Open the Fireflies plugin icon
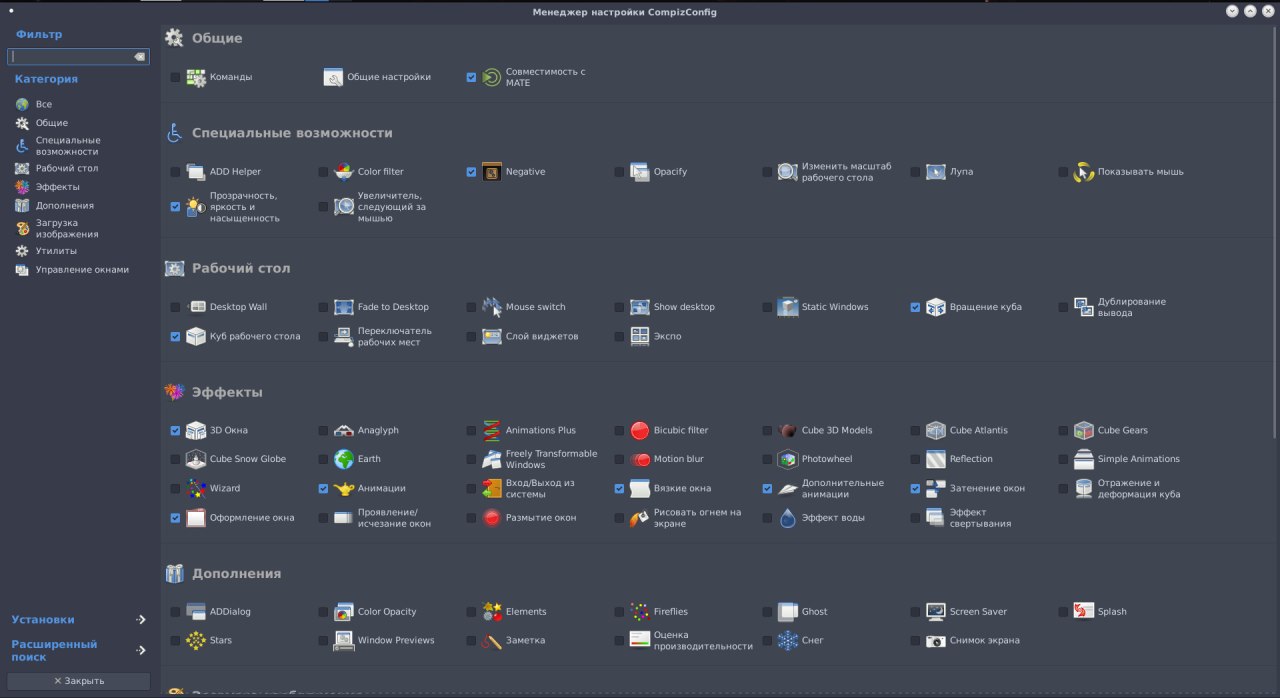Viewport: 1280px width, 698px height. (639, 611)
